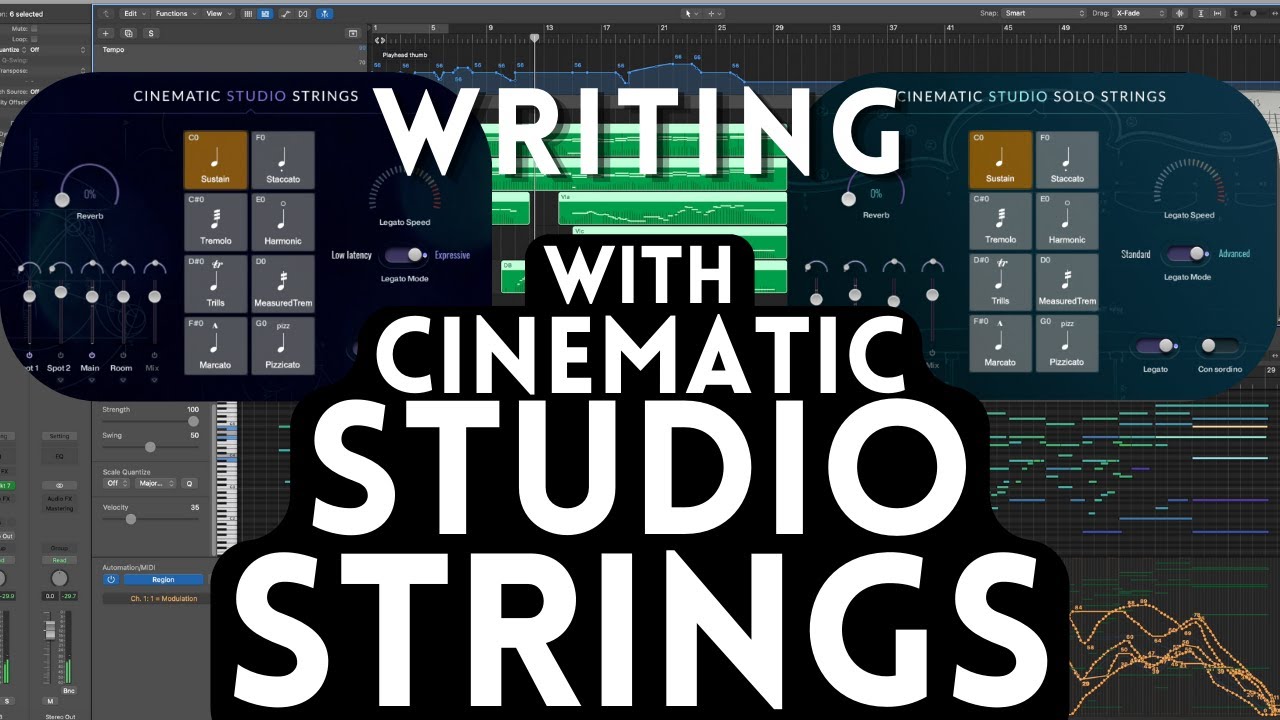Select Staccato articulation in Cinematic Studio Strings
1280x720 pixels.
click(283, 160)
